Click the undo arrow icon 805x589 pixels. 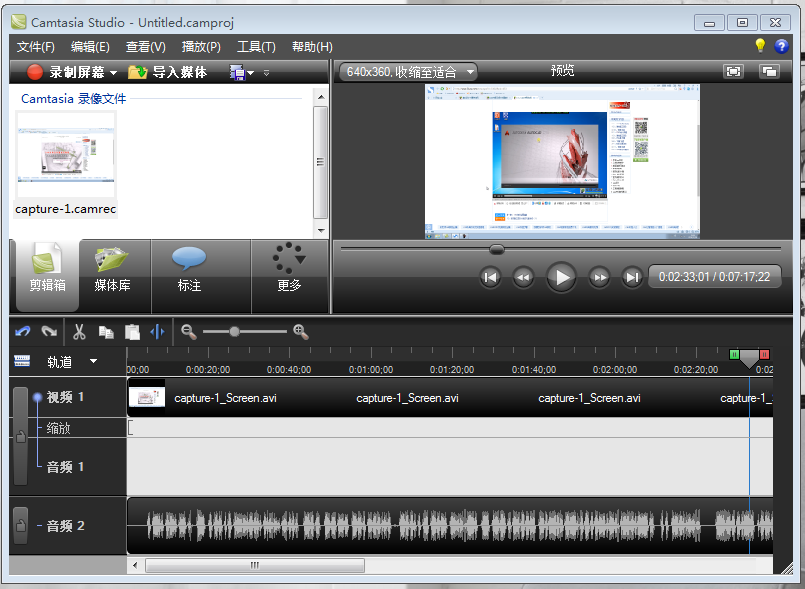[x=23, y=332]
